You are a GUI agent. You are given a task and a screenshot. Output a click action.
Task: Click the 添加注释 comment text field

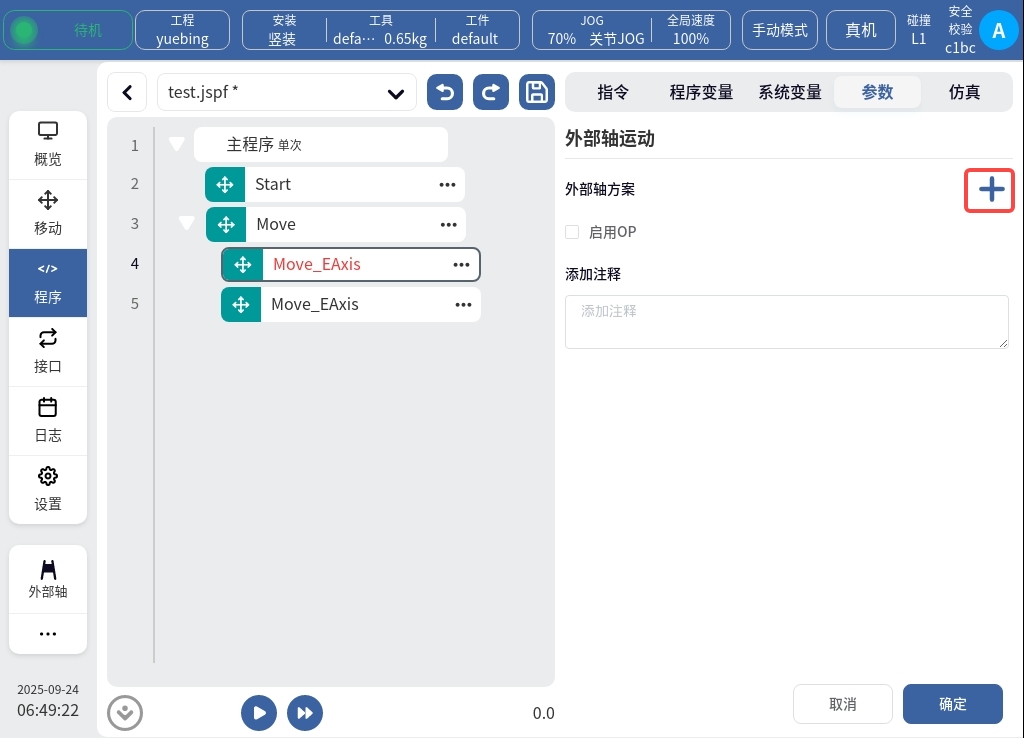pos(786,322)
